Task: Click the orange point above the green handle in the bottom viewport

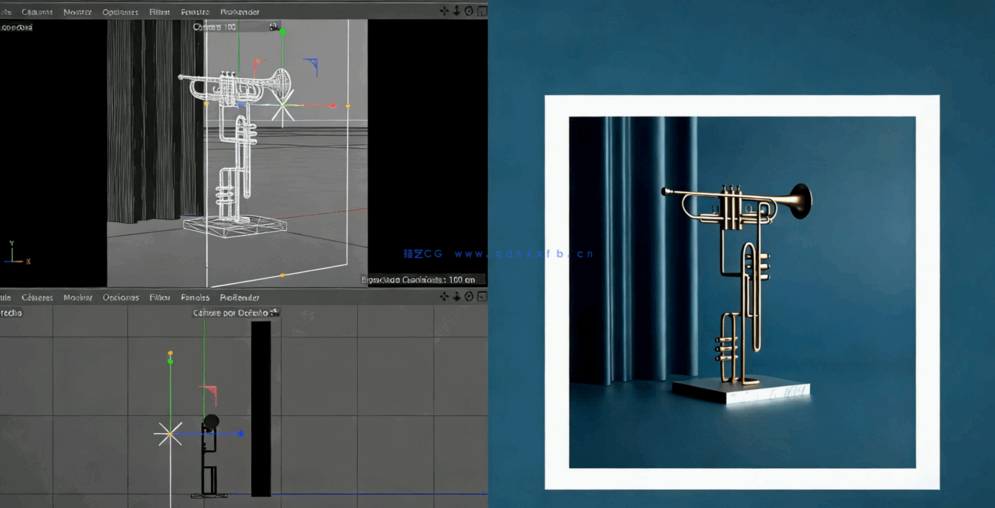Action: click(170, 353)
